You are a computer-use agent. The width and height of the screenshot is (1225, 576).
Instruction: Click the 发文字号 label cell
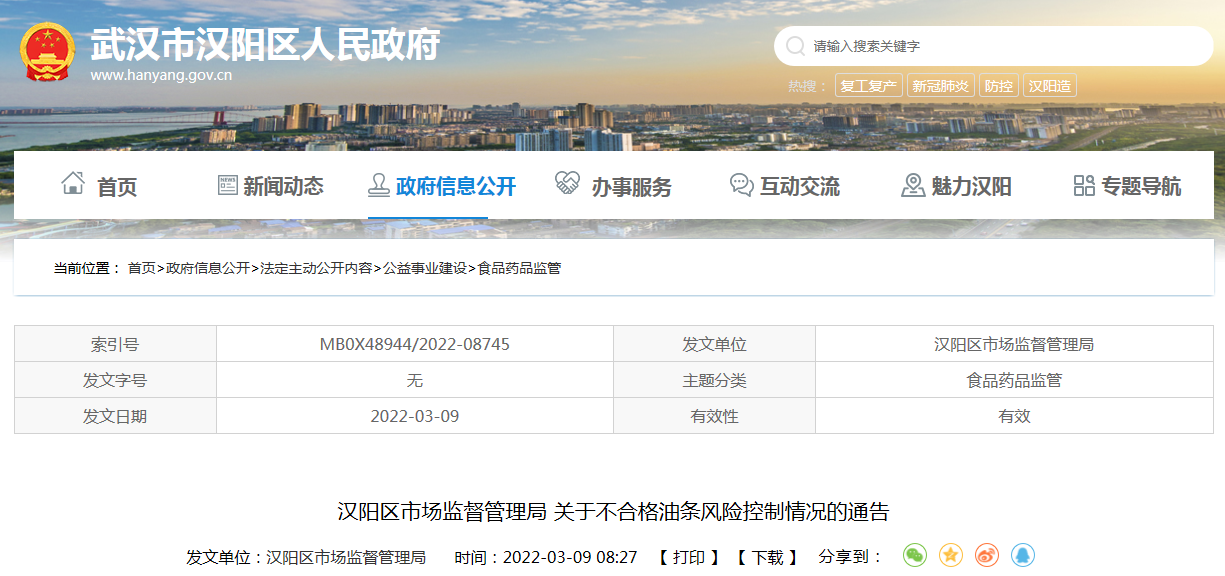[x=115, y=380]
